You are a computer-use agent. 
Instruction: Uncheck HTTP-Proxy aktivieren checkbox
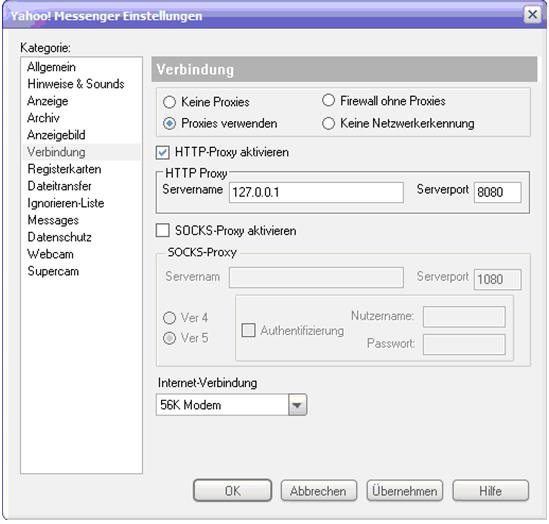163,153
